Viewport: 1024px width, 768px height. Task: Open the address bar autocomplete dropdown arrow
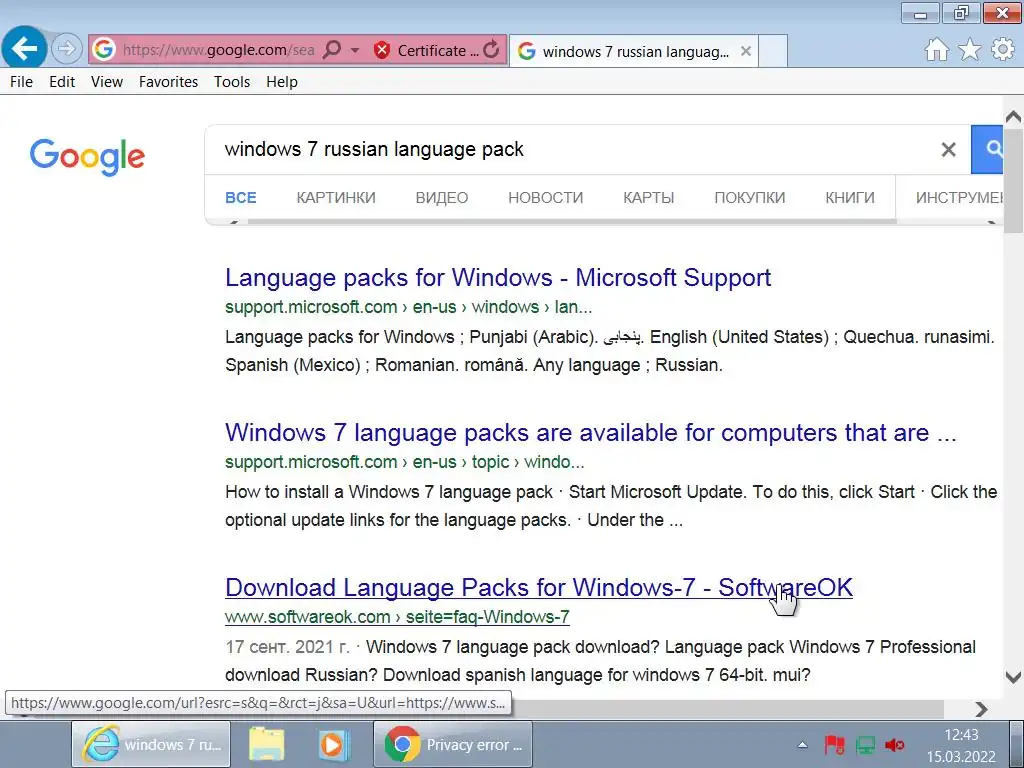355,50
